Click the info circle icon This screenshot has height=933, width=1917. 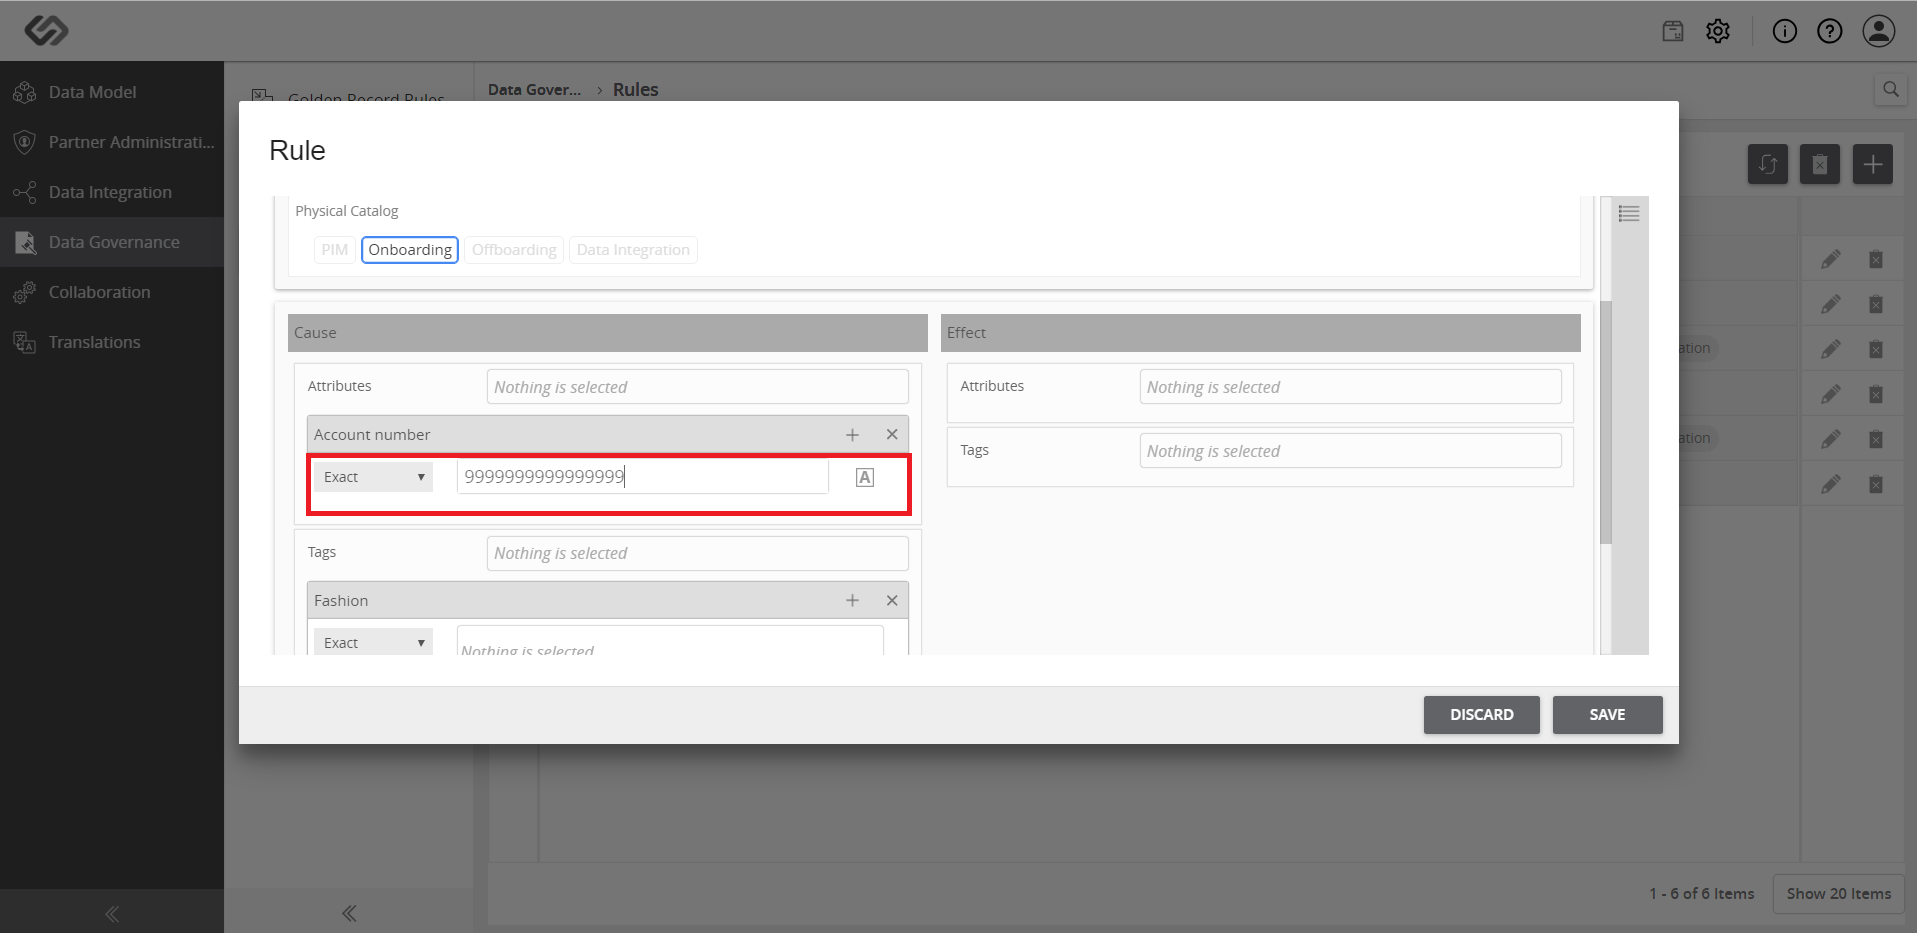(1785, 31)
